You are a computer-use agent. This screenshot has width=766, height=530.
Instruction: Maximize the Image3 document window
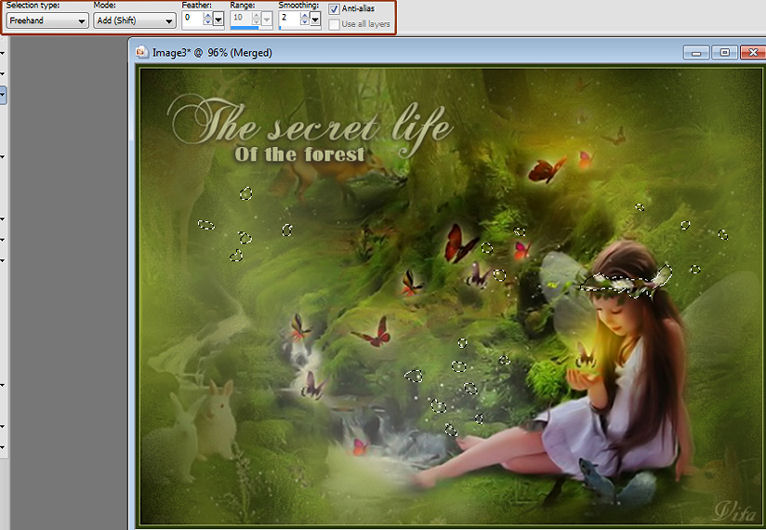(x=724, y=52)
